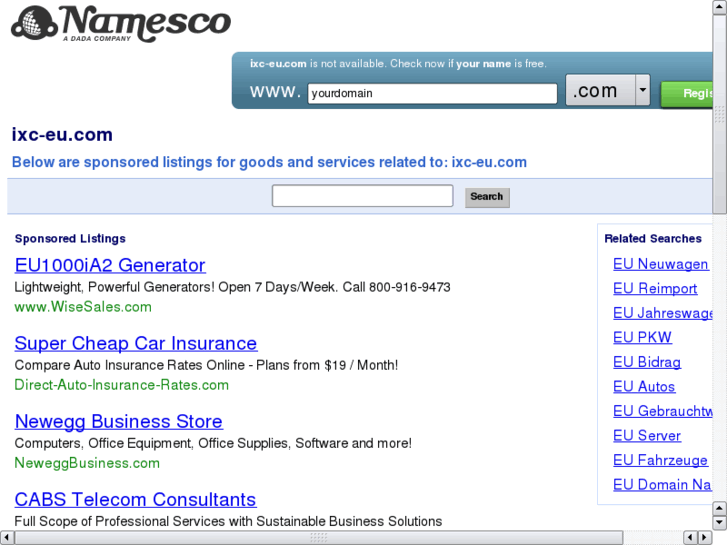Image resolution: width=727 pixels, height=545 pixels.
Task: Click the green Register button
Action: (687, 94)
